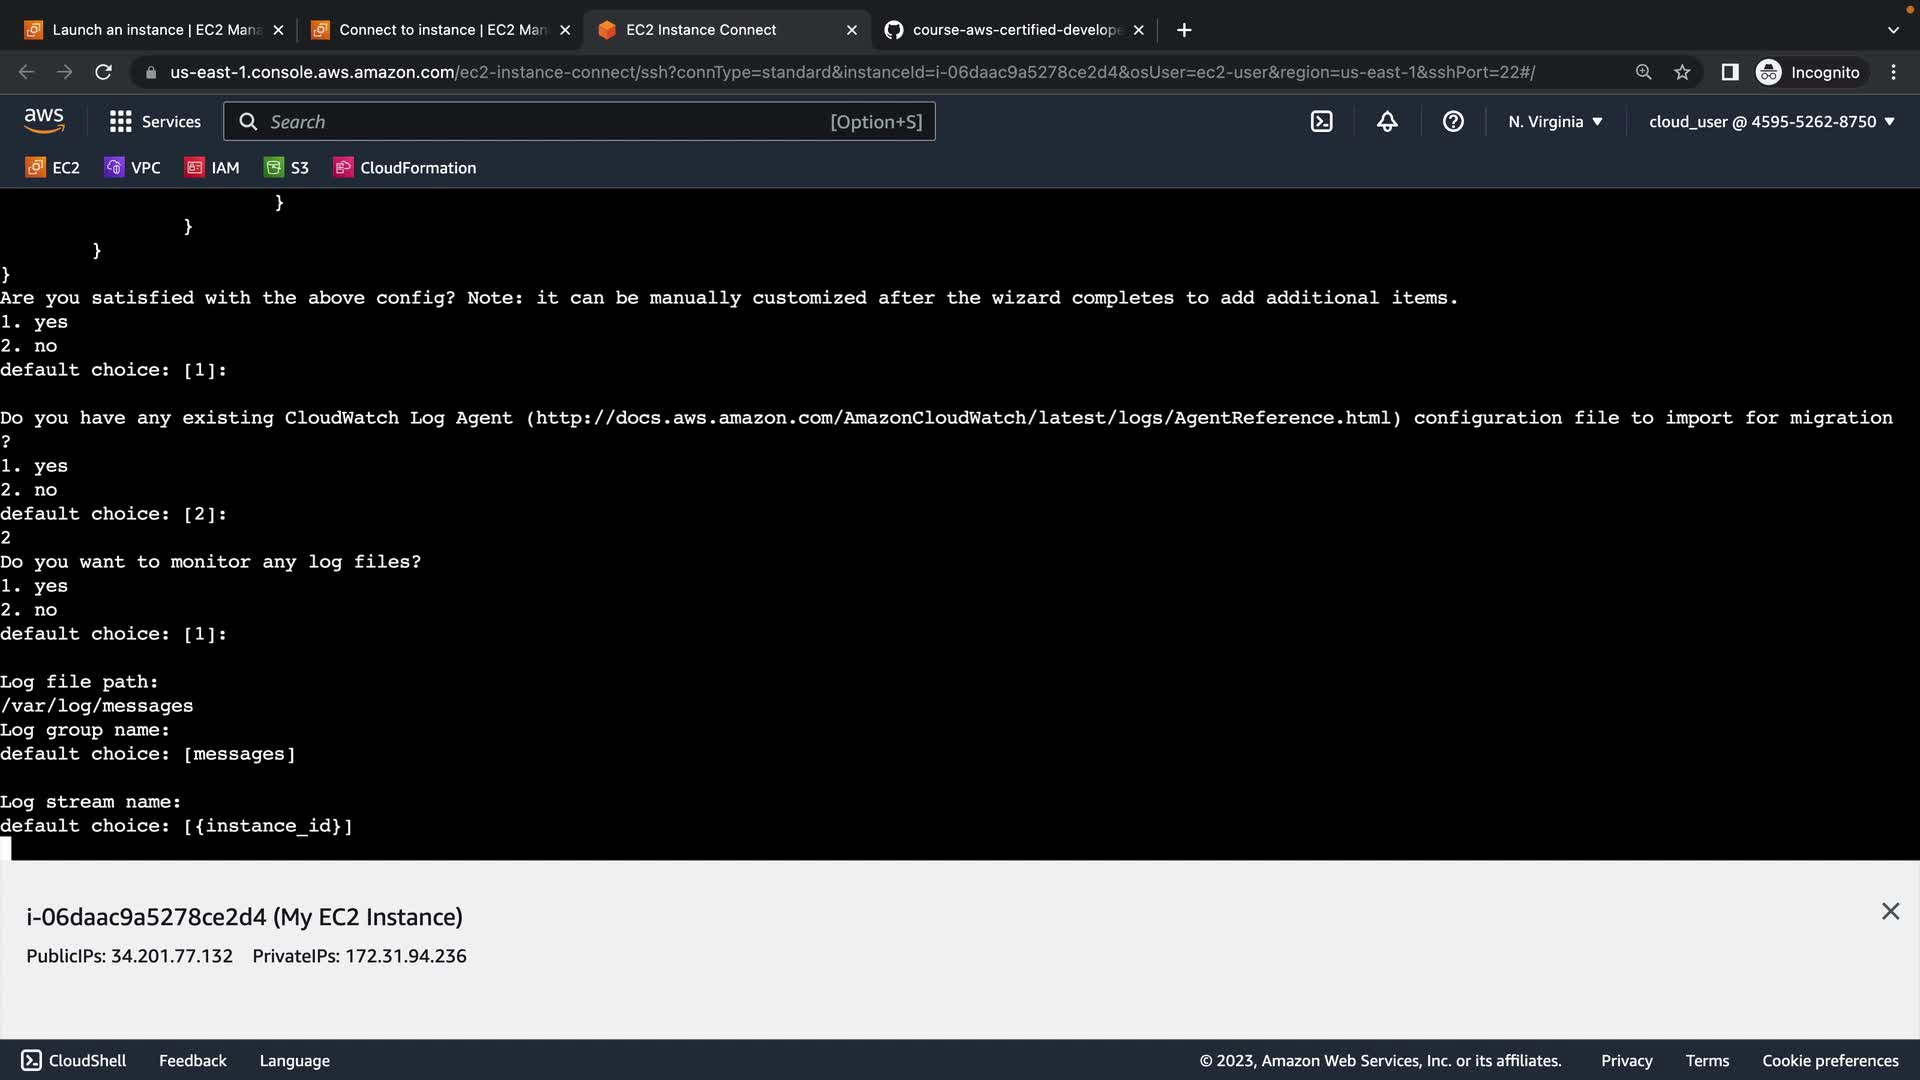This screenshot has height=1080, width=1920.
Task: Click the Cookie preferences link
Action: tap(1829, 1061)
